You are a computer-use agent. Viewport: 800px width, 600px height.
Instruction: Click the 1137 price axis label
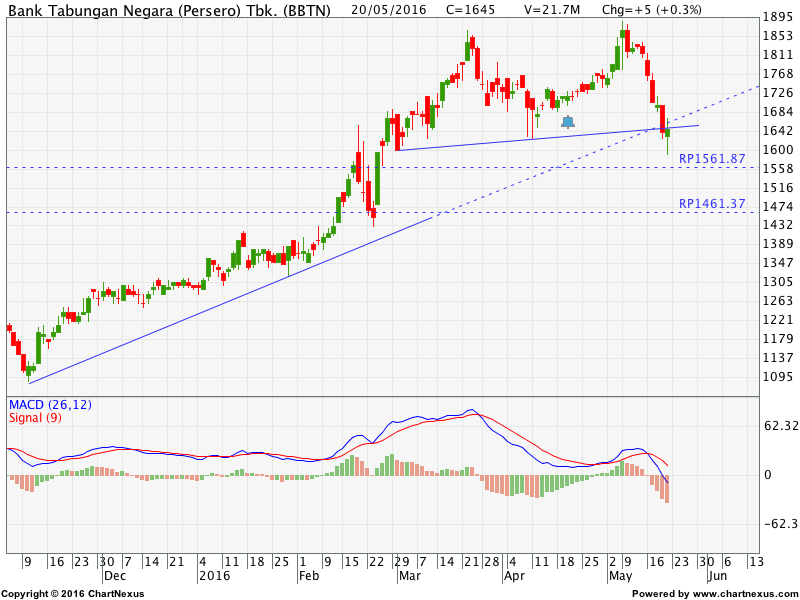778,357
